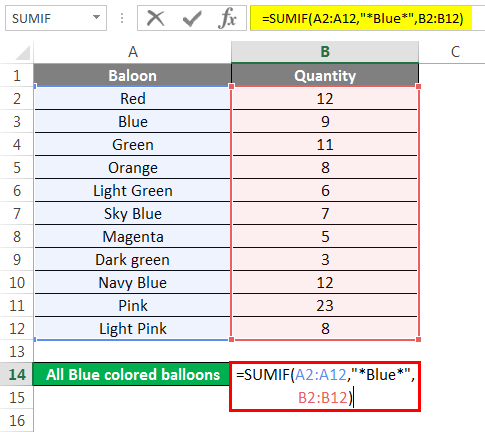Click the Select All corner triangle
The width and height of the screenshot is (485, 432).
coord(22,53)
